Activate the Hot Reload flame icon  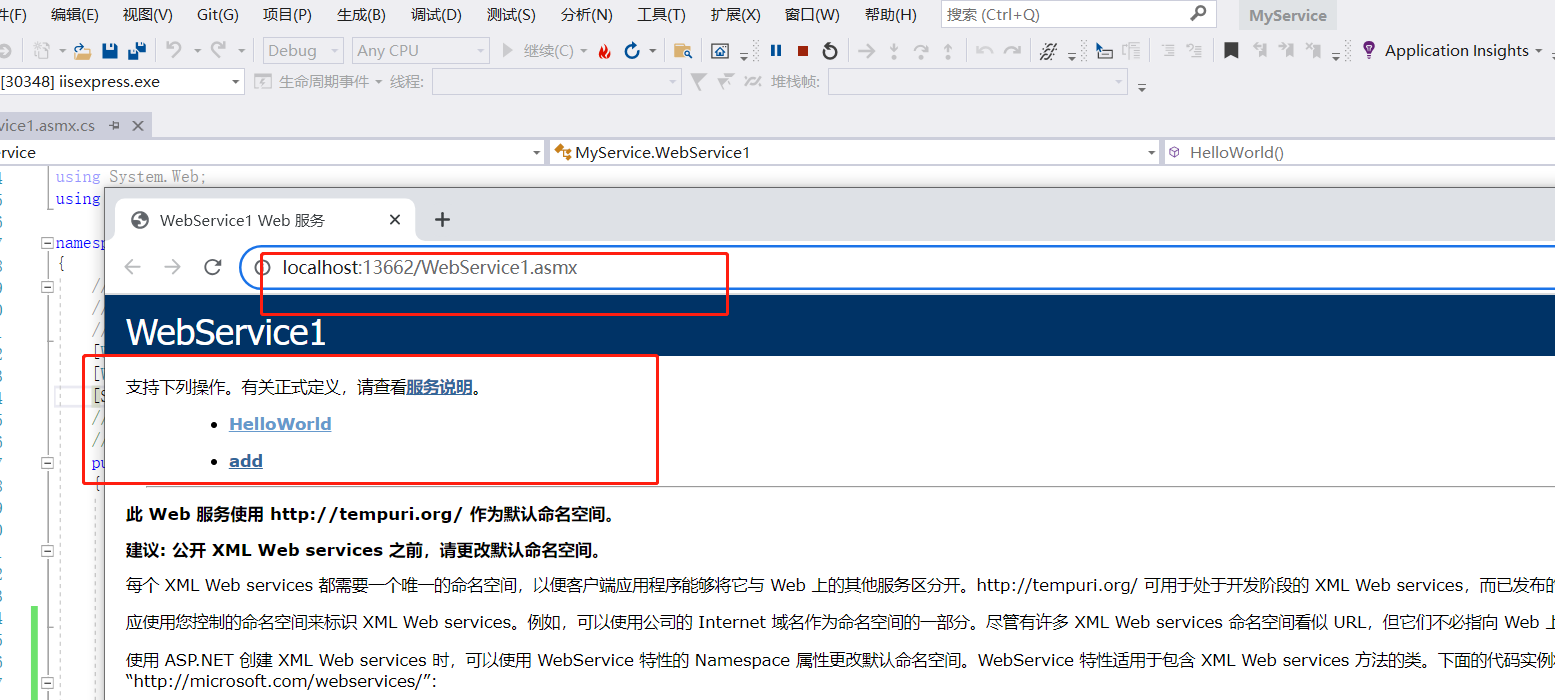tap(604, 51)
